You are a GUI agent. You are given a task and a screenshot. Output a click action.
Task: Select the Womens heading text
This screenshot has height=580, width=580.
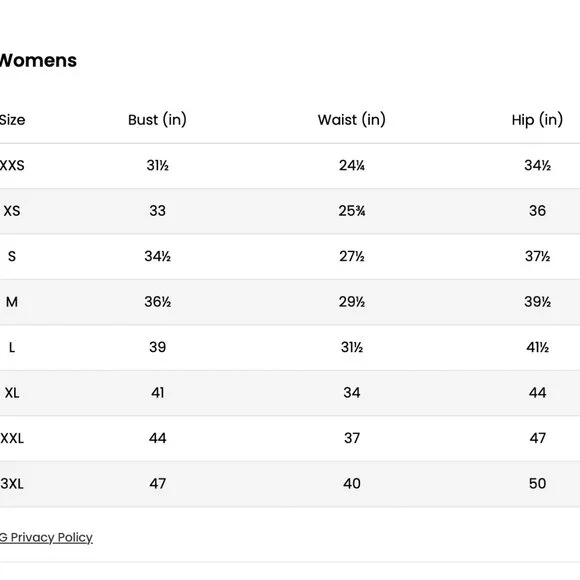point(38,60)
